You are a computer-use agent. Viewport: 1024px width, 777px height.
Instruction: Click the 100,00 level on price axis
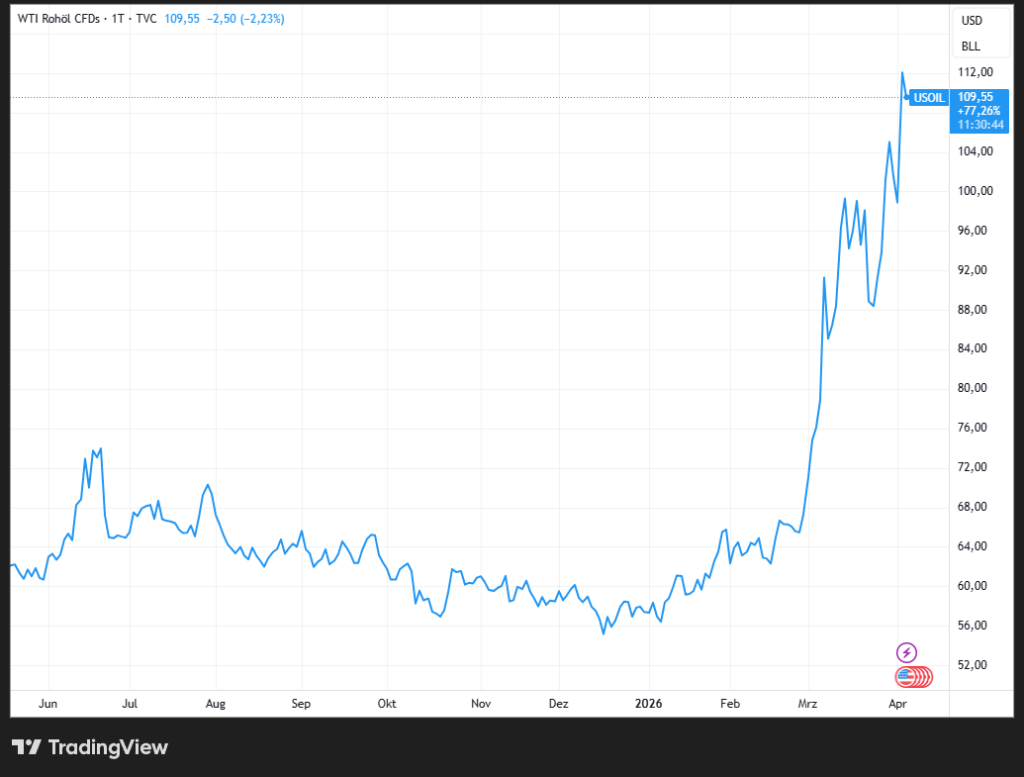[975, 191]
